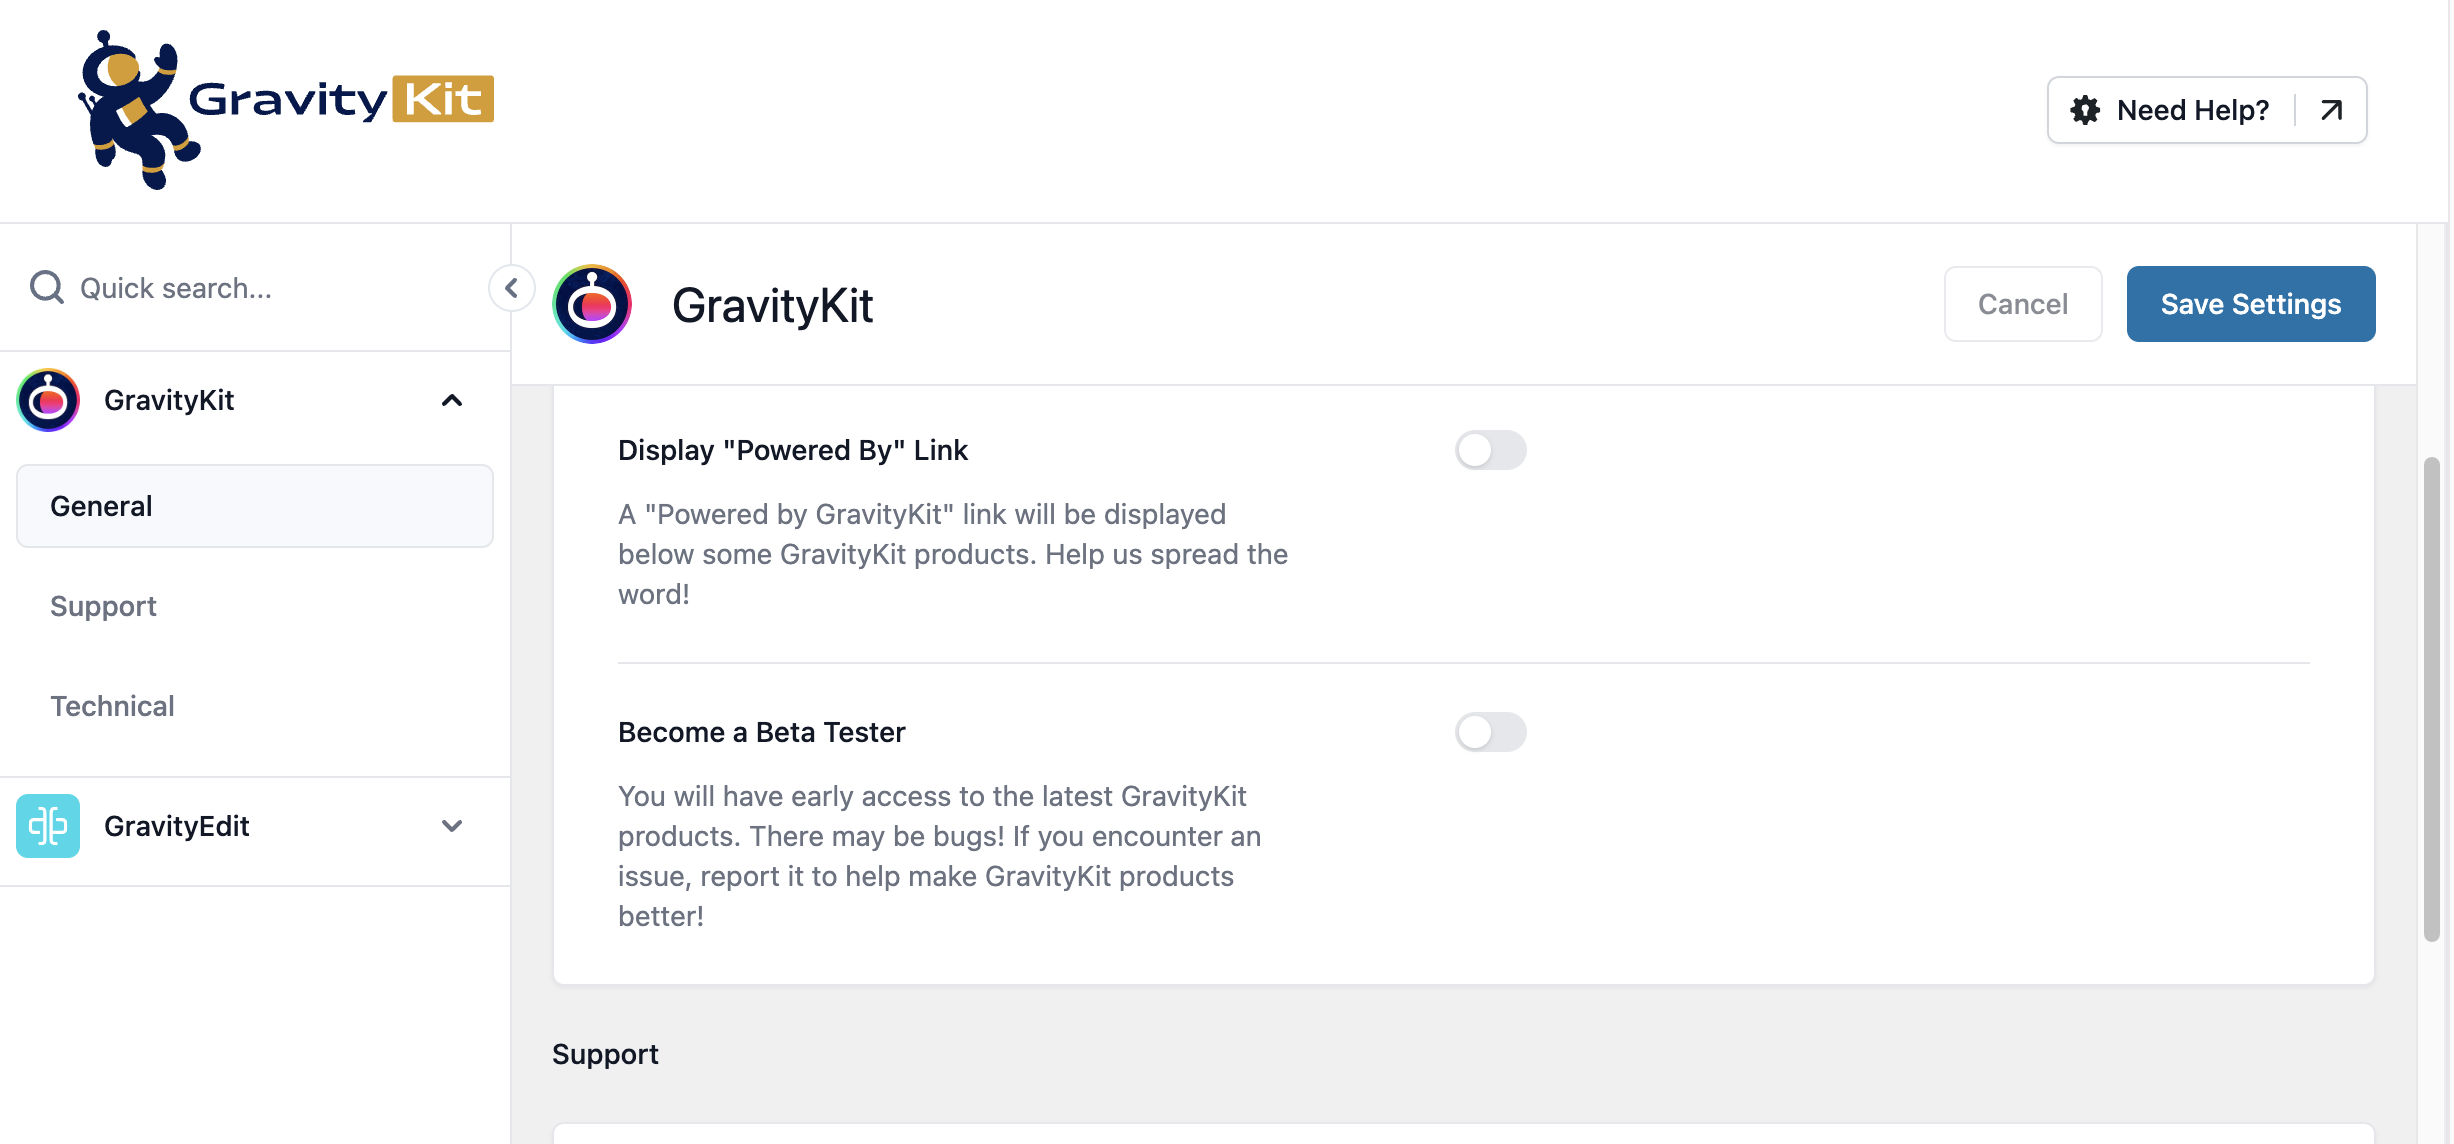
Task: Go to the Technical settings menu item
Action: click(112, 706)
